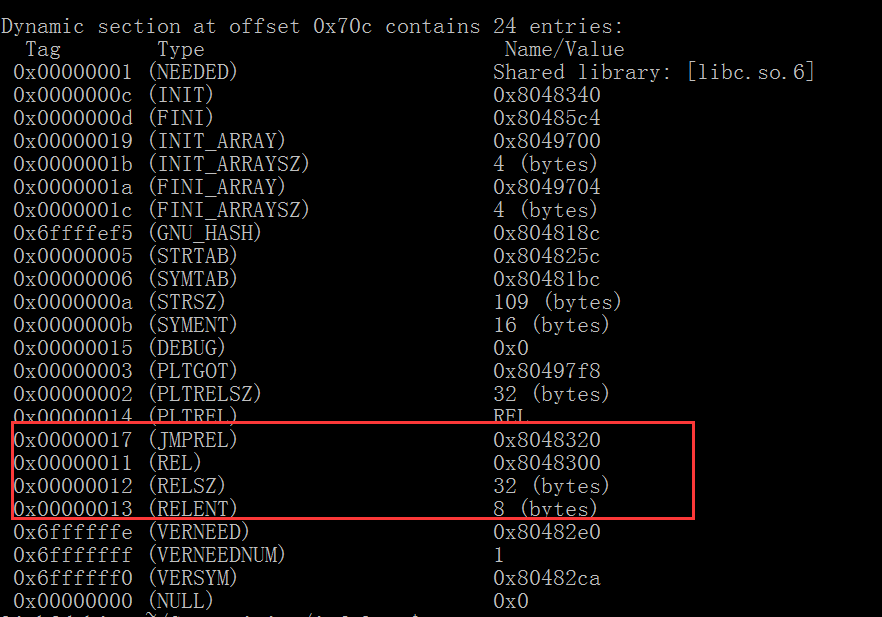Select the STRSZ 109 bytes value
The width and height of the screenshot is (882, 617).
point(557,303)
